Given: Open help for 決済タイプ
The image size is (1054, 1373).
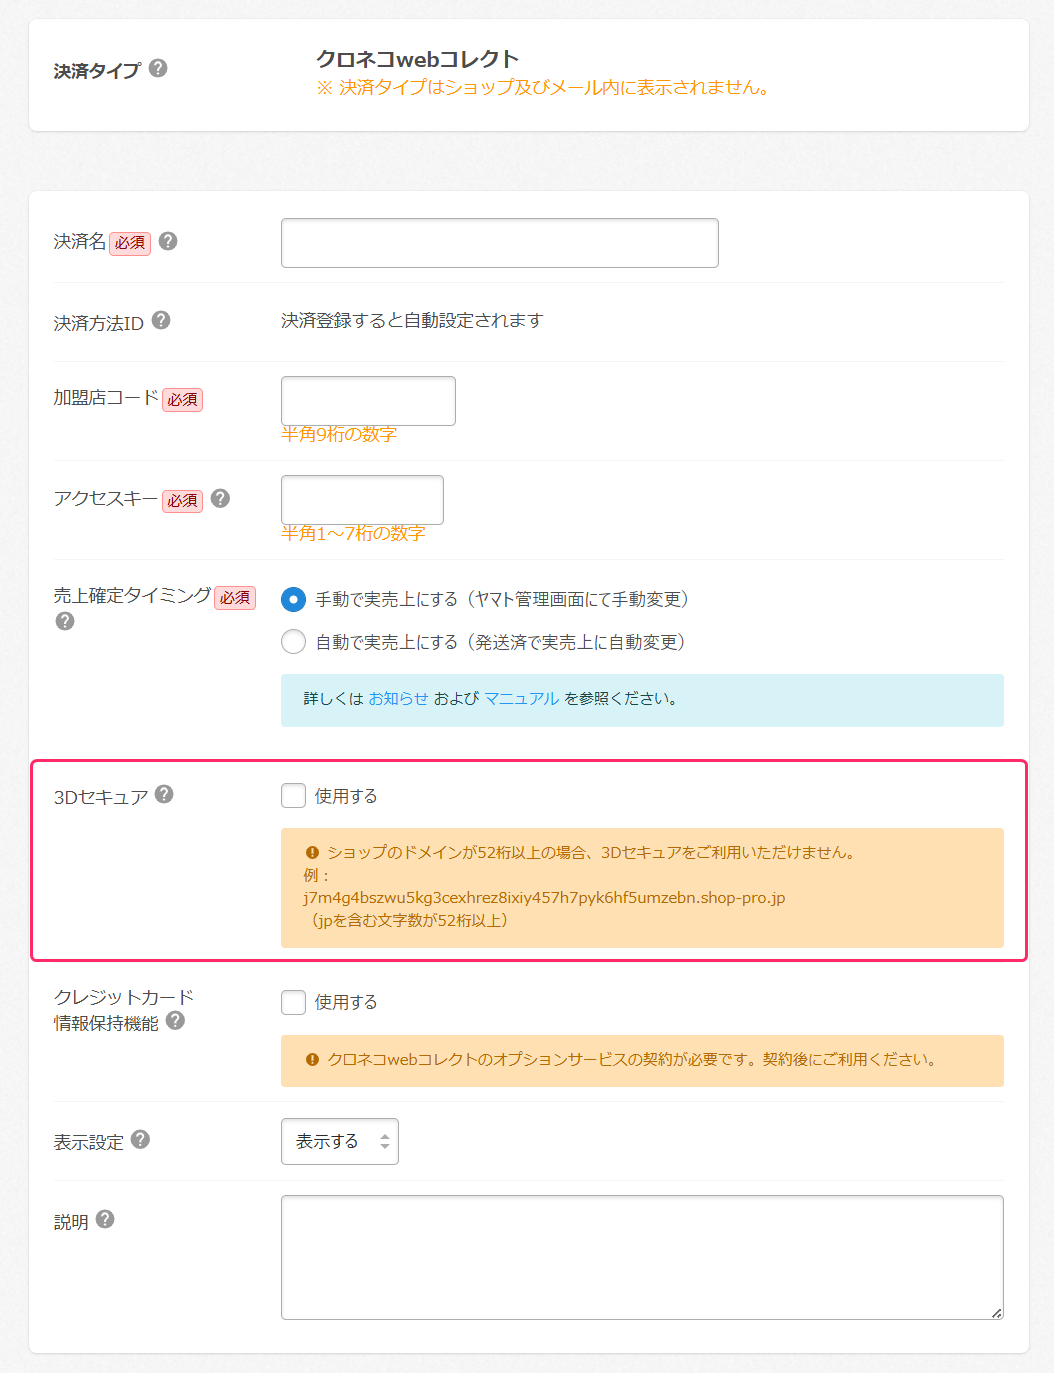Looking at the screenshot, I should point(159,70).
